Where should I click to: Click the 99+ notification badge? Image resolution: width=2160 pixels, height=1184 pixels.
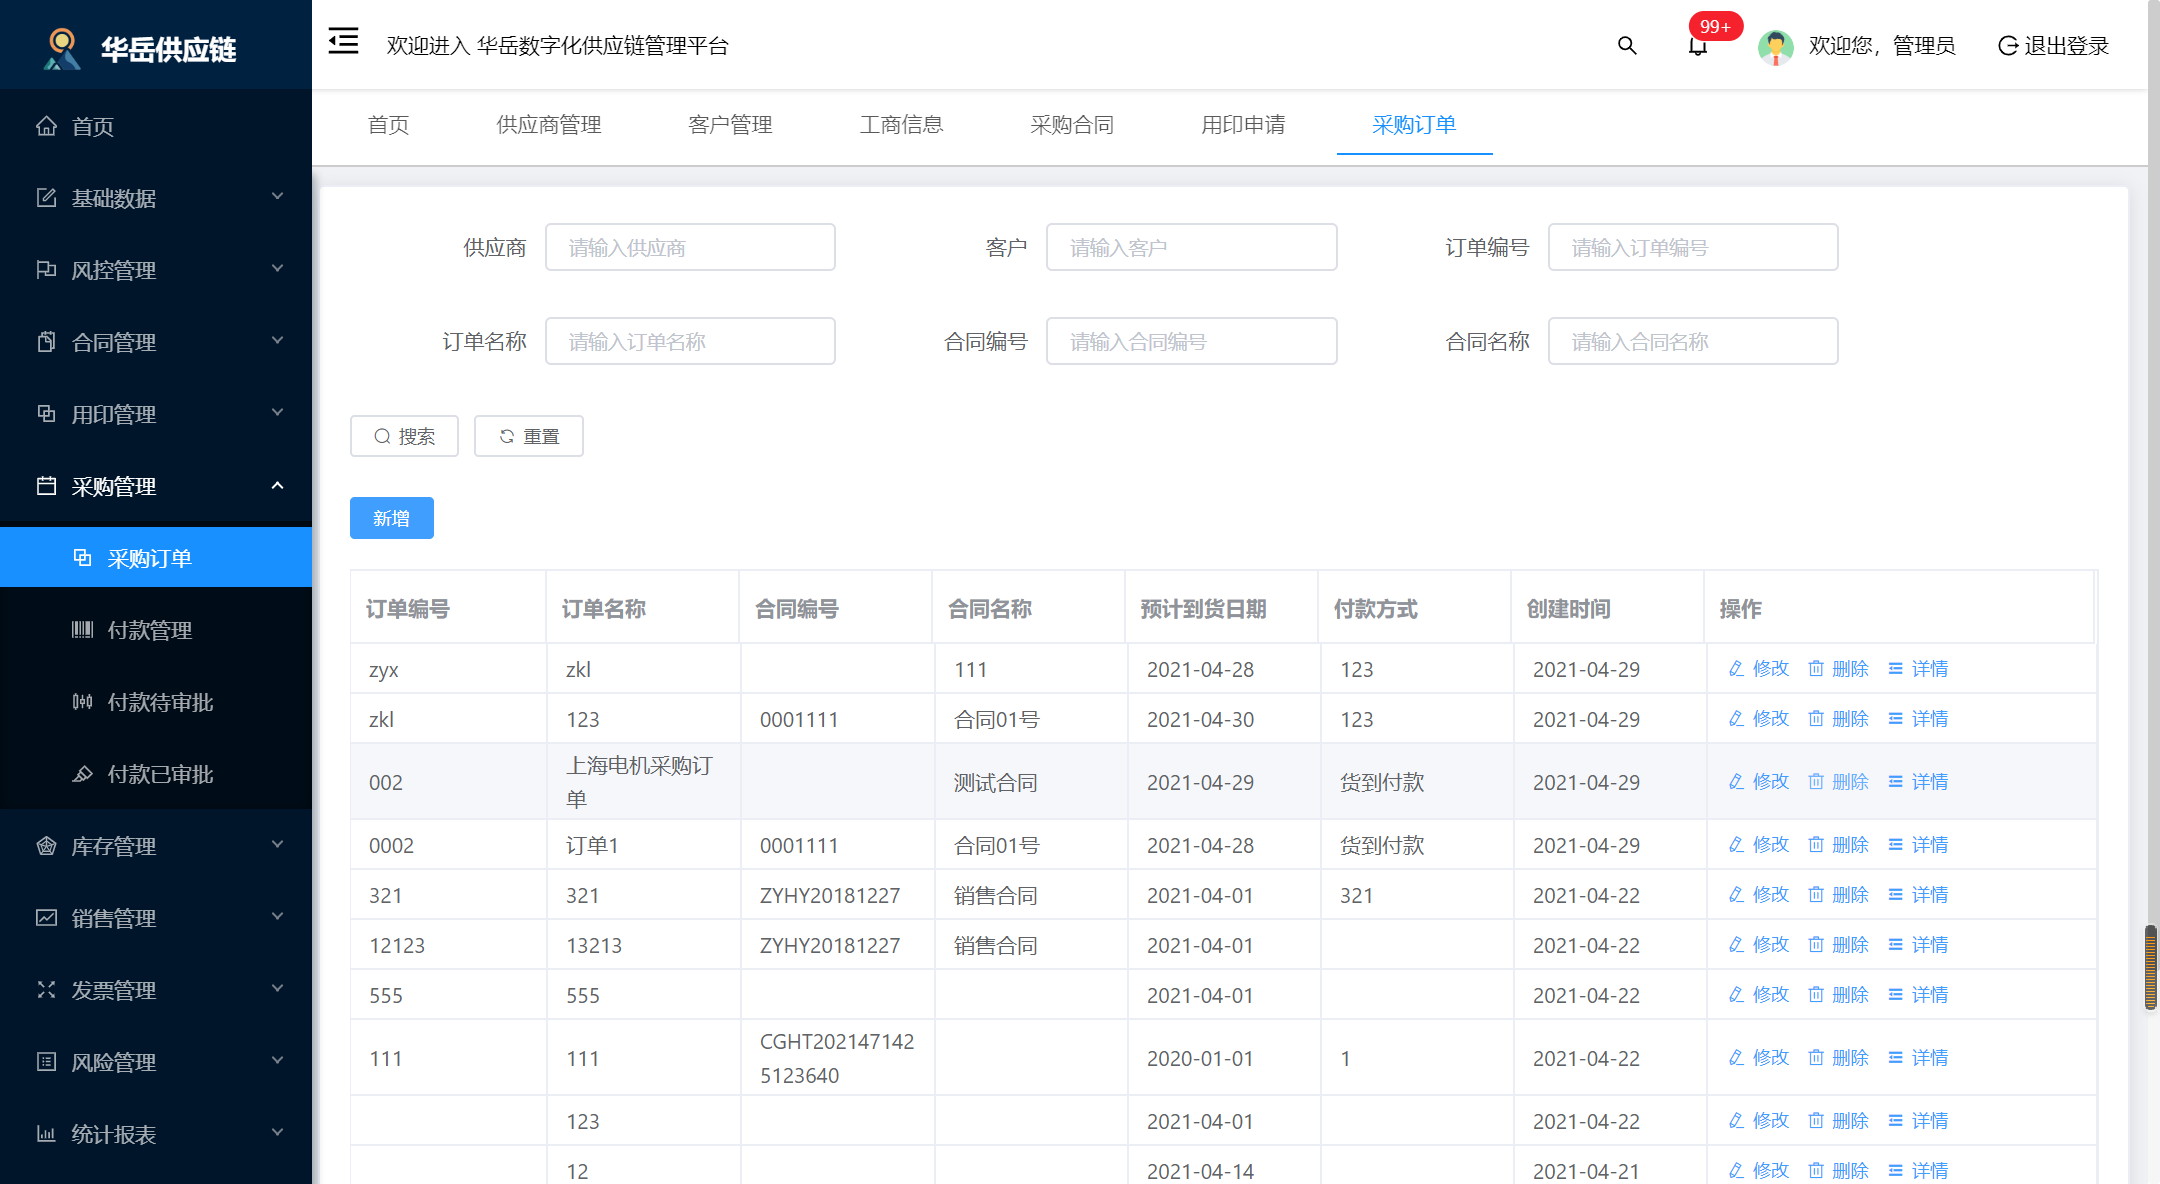coord(1715,26)
